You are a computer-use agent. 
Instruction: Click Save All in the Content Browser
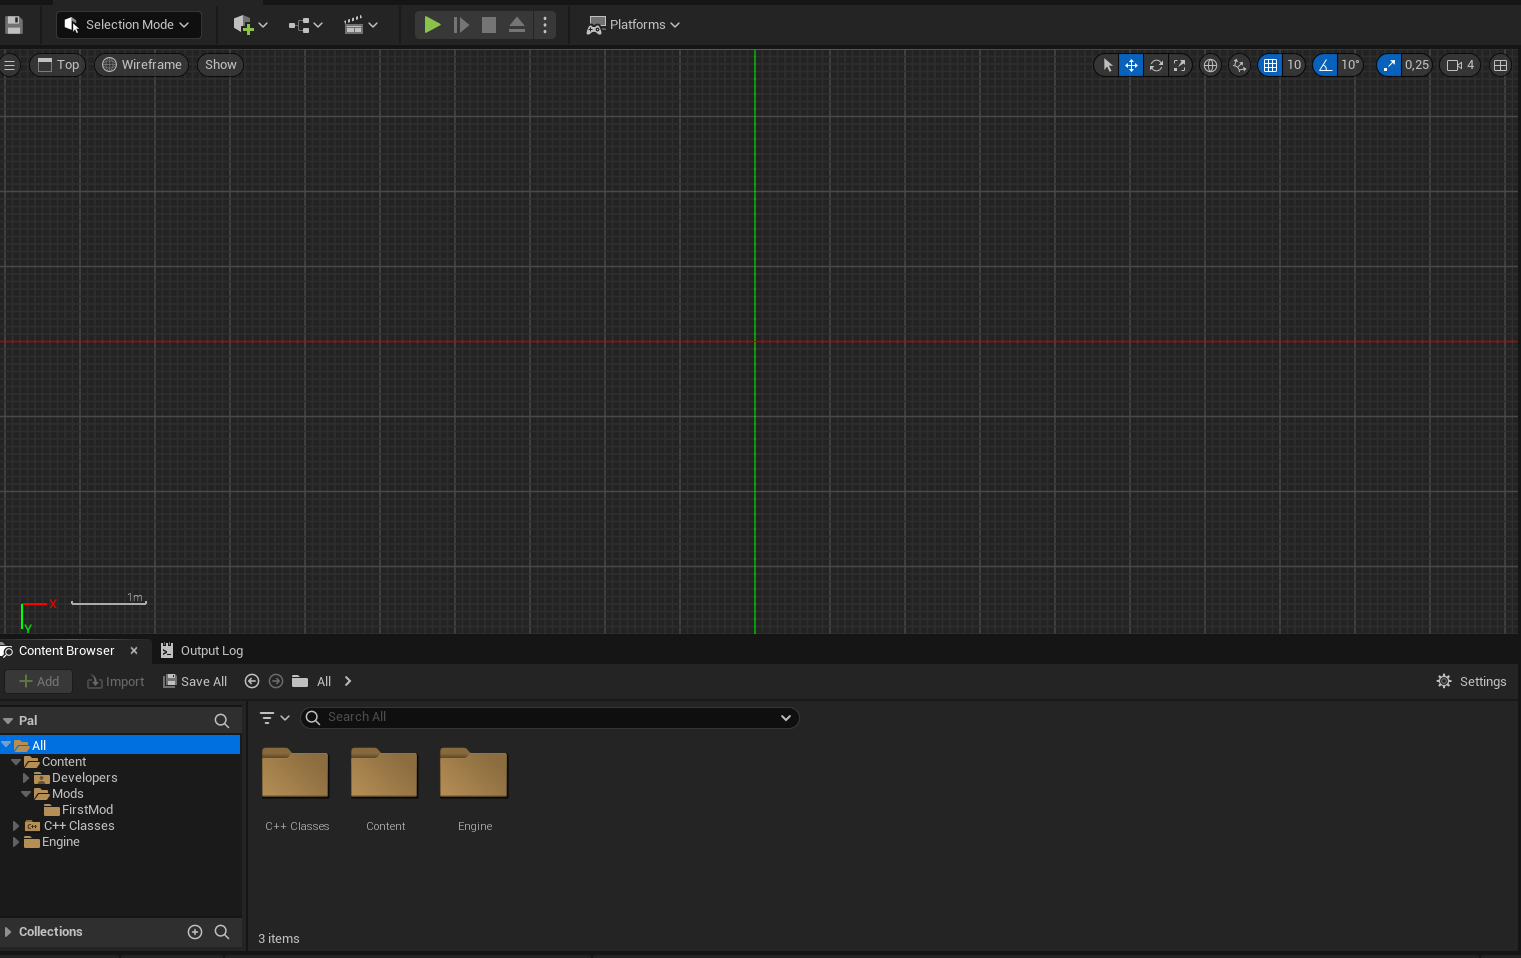(195, 681)
